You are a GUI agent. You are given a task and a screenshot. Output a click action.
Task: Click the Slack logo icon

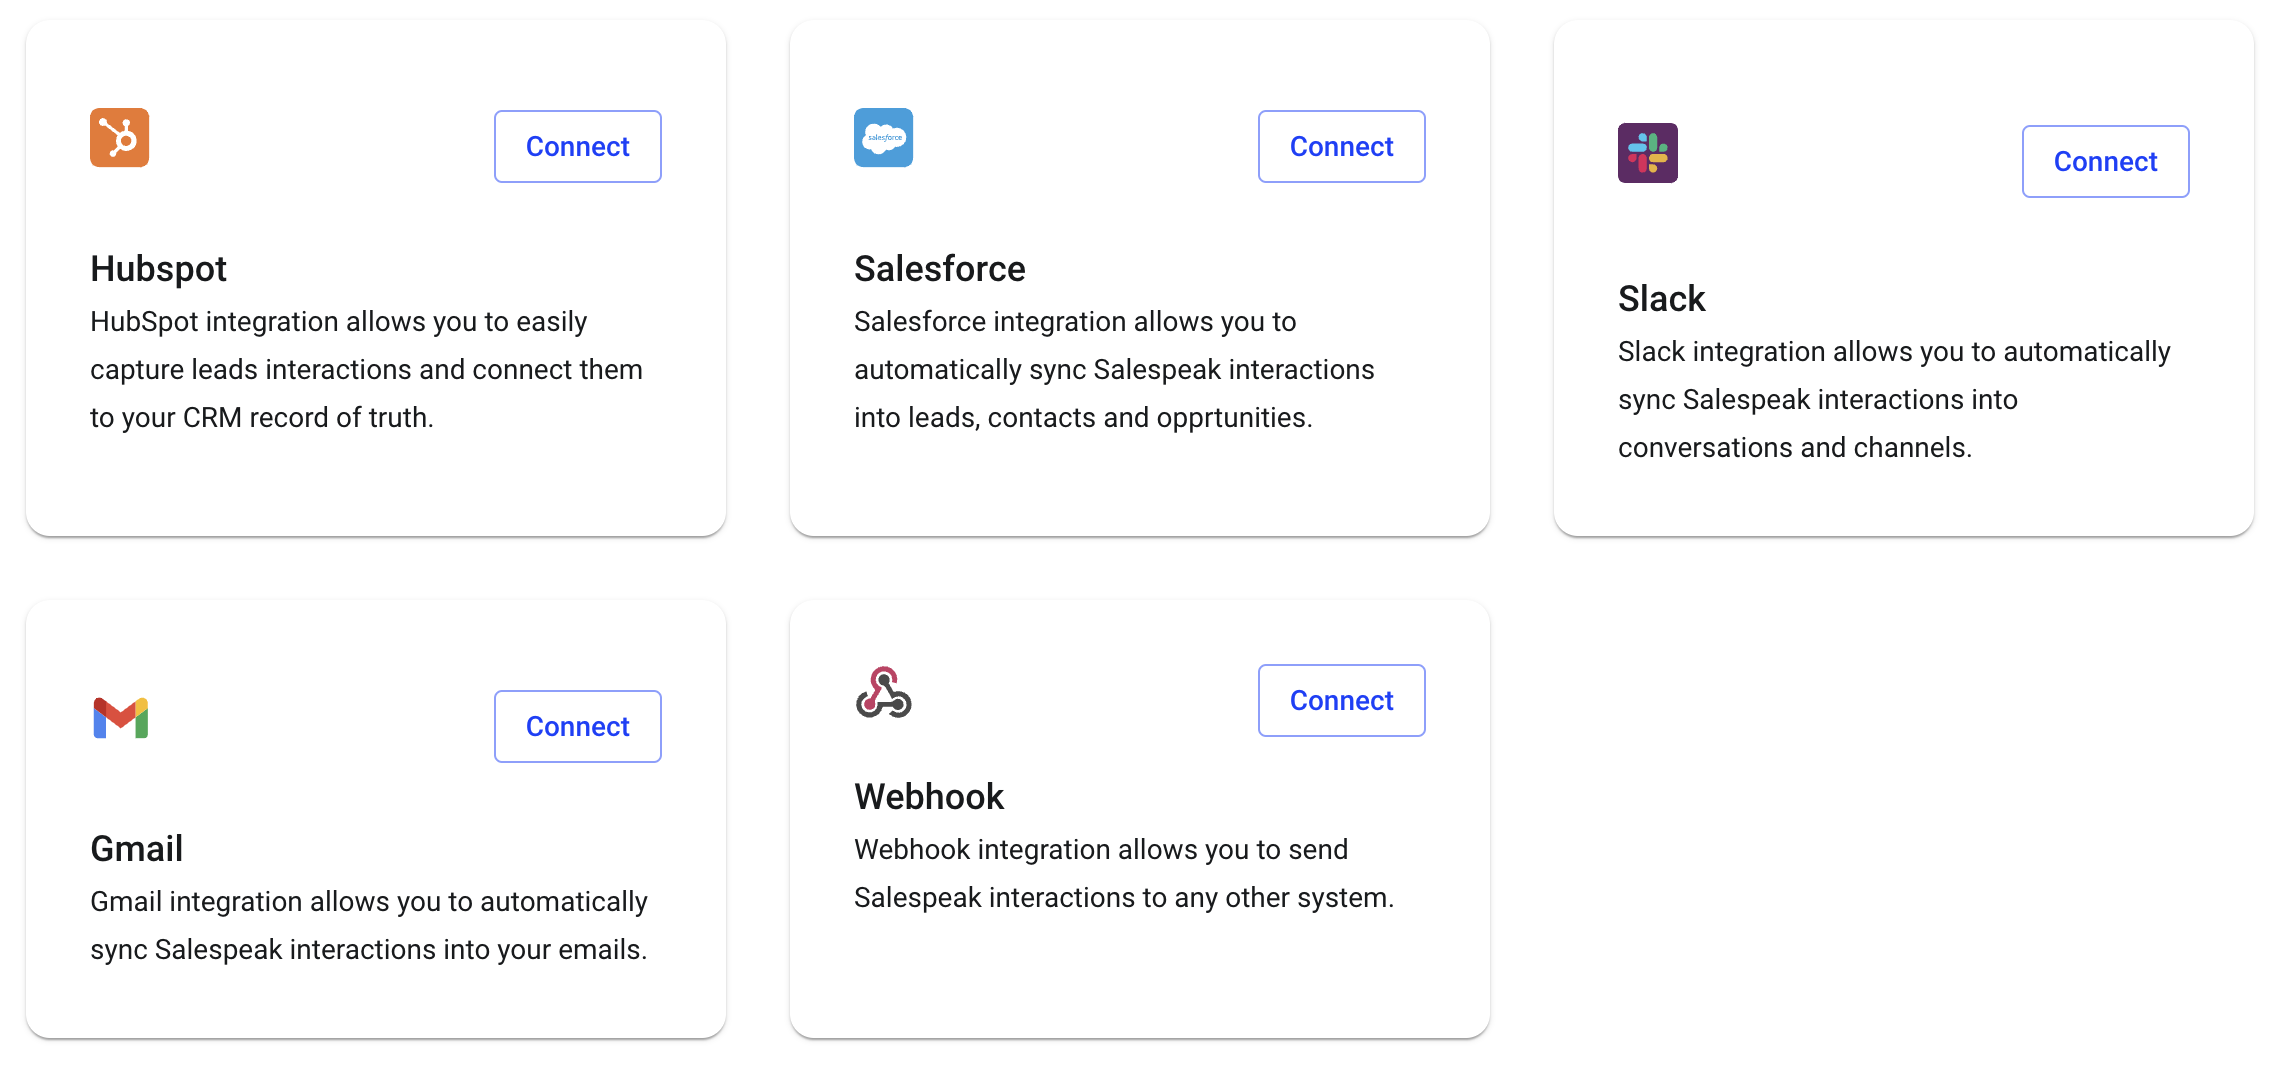click(1647, 153)
